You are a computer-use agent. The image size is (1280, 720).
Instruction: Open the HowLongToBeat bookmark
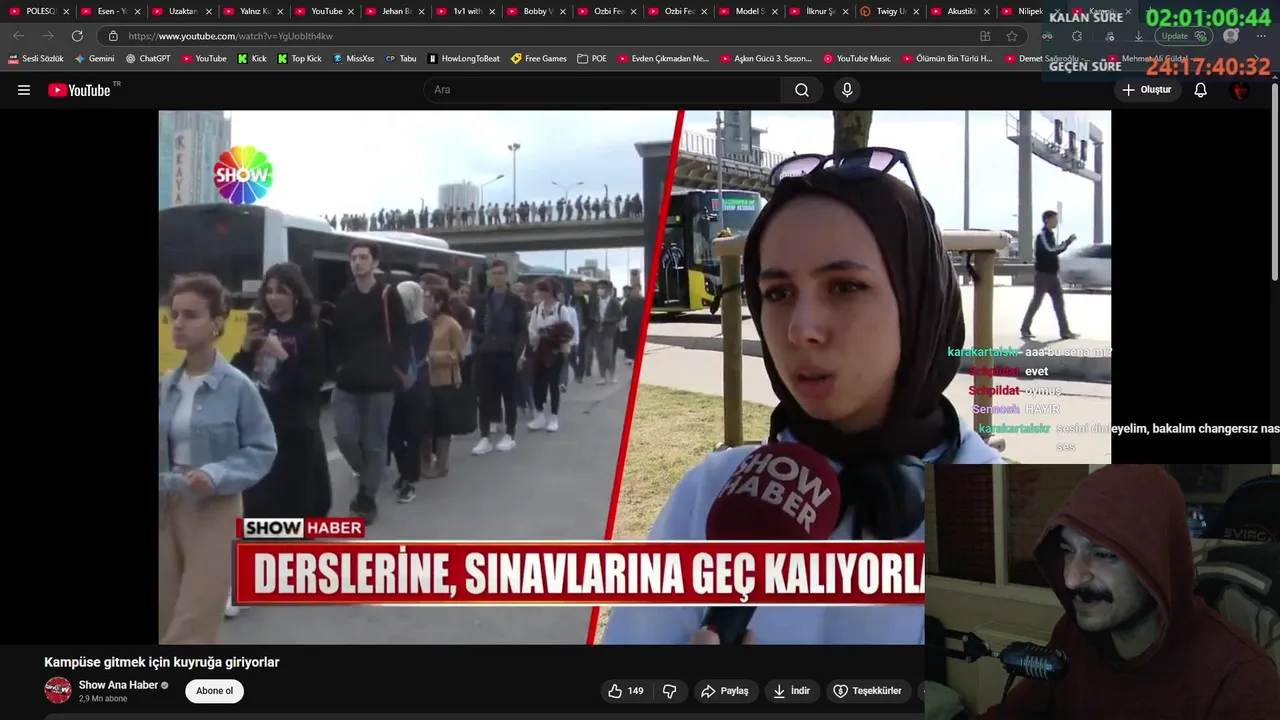(x=463, y=59)
